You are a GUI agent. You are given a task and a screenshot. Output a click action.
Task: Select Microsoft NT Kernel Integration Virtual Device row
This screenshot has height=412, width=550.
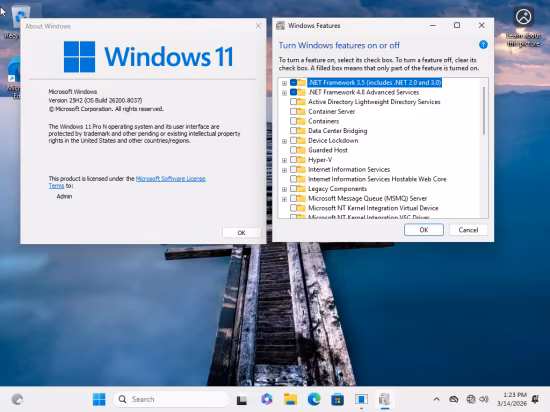(373, 208)
